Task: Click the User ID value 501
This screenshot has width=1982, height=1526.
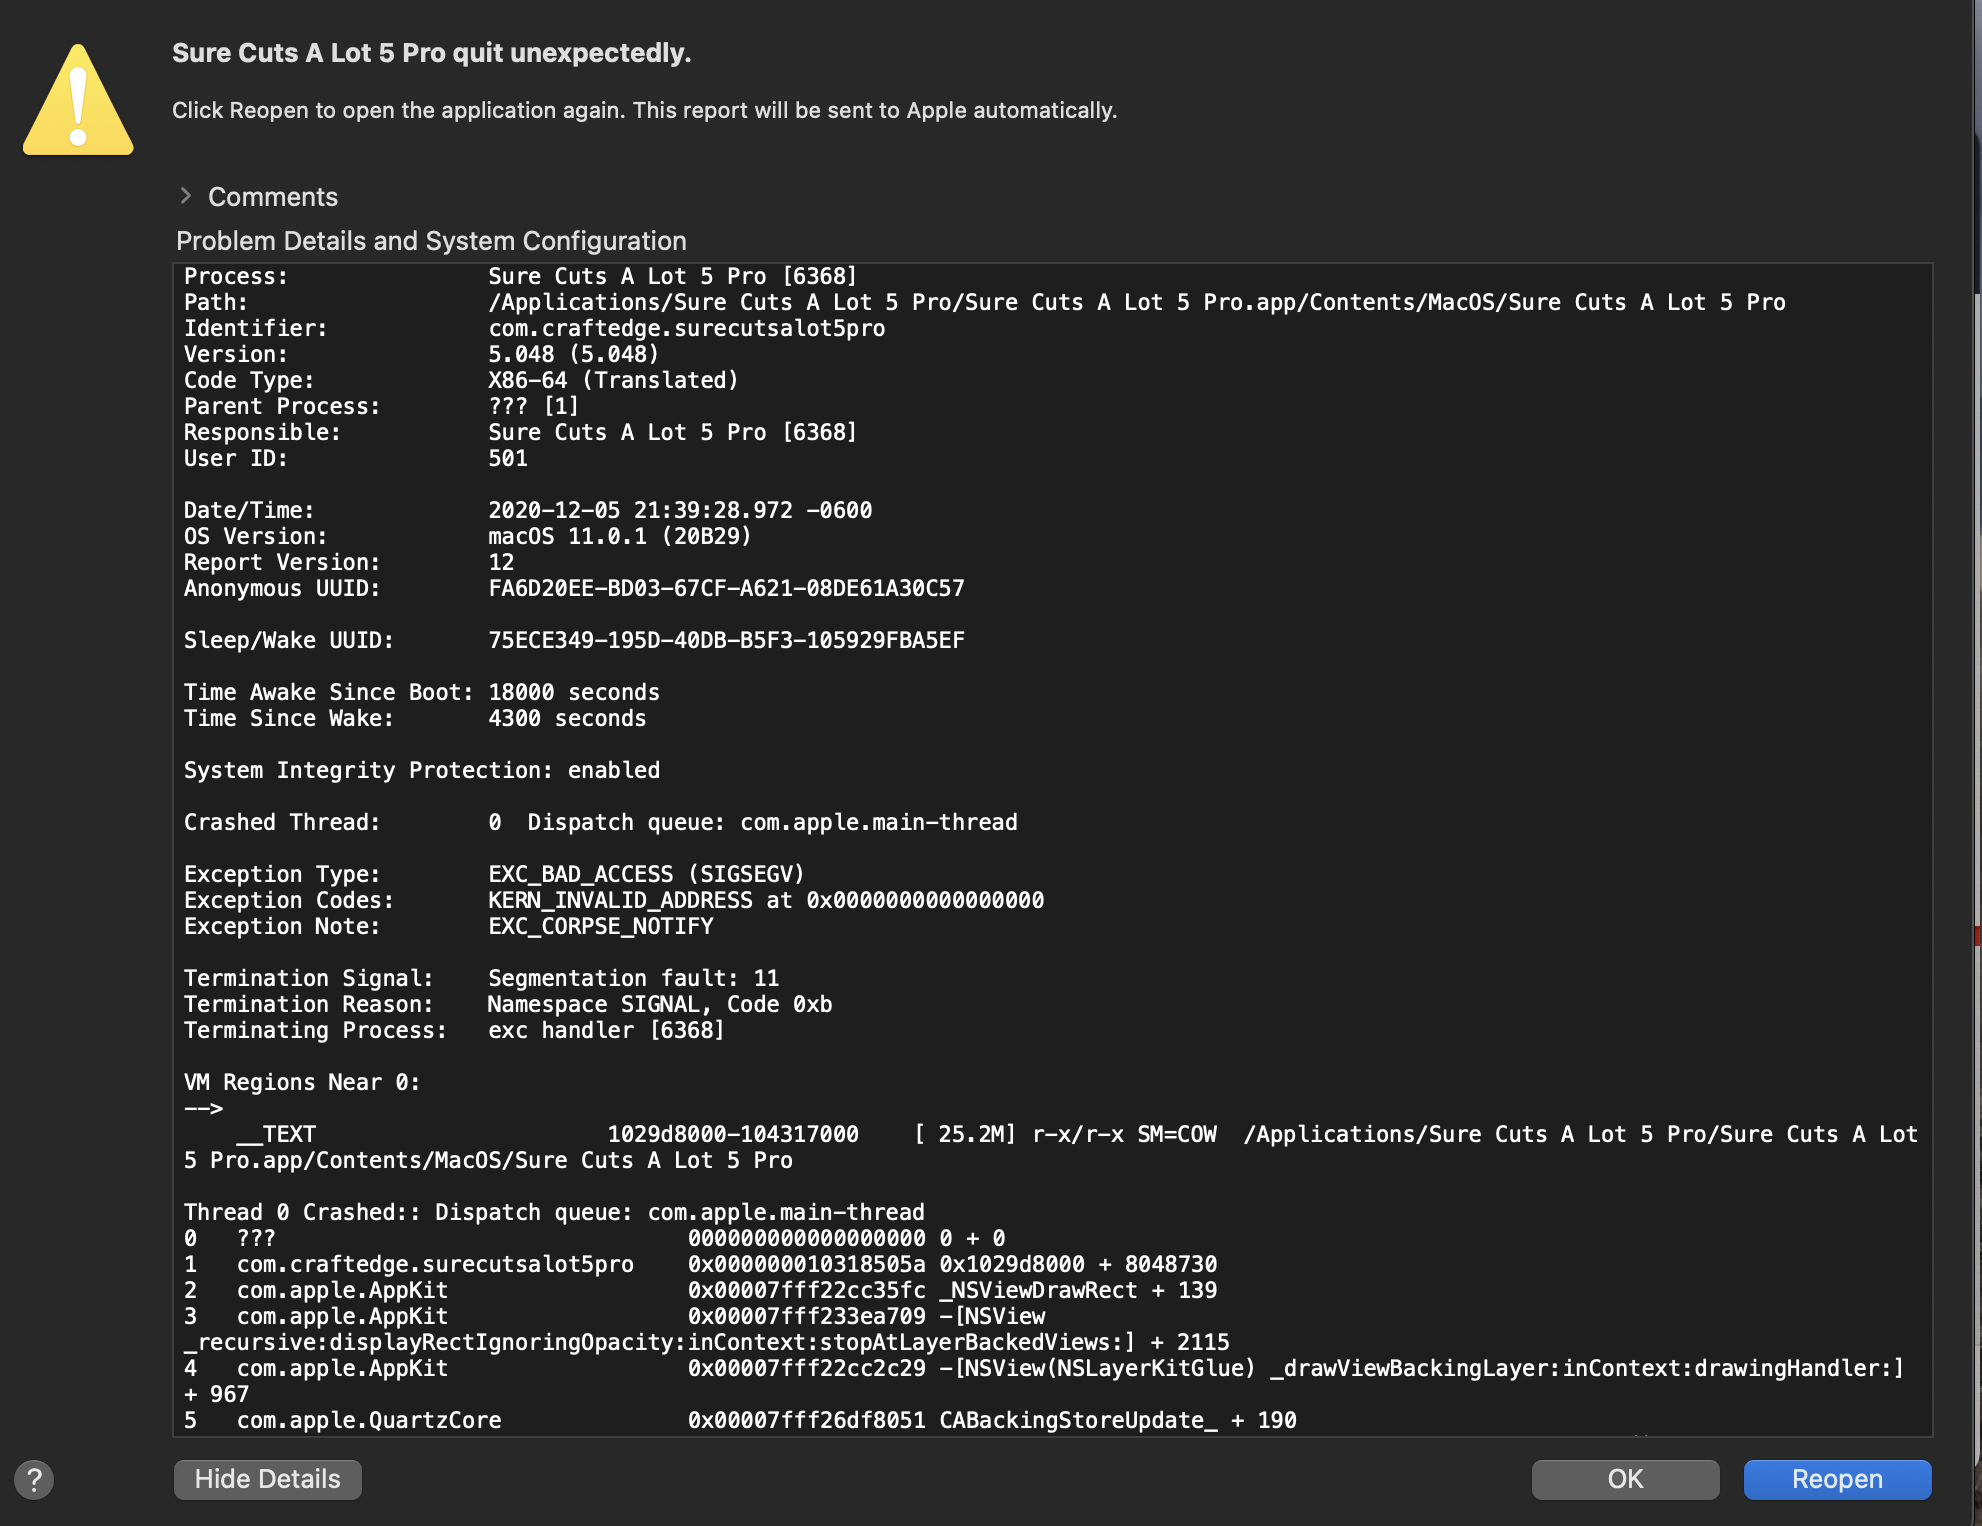Action: [x=507, y=458]
